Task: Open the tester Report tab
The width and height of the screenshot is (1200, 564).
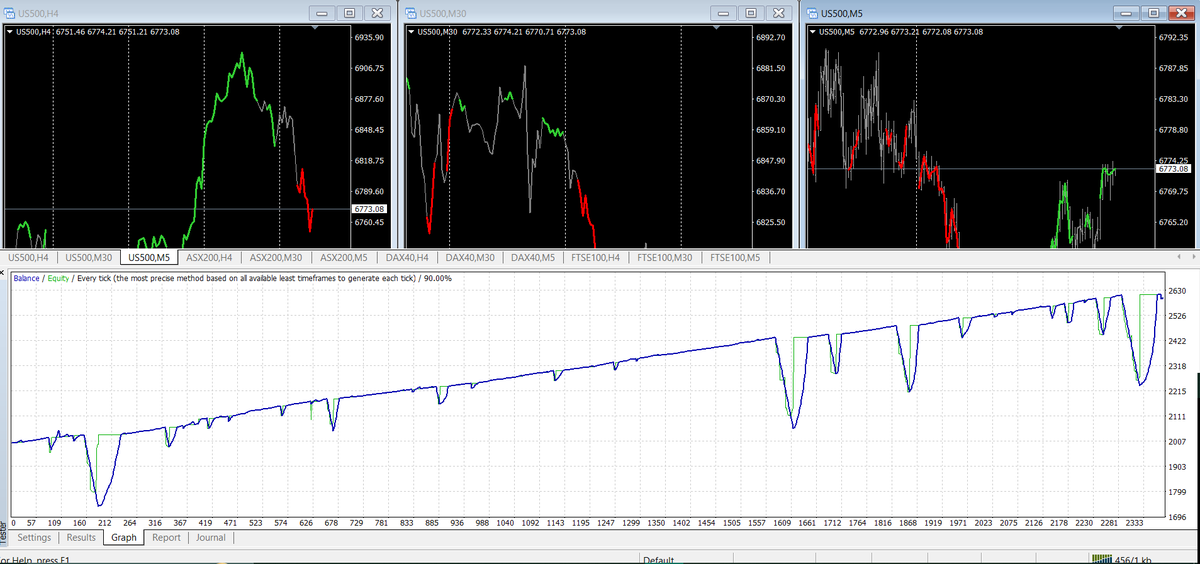Action: coord(166,537)
